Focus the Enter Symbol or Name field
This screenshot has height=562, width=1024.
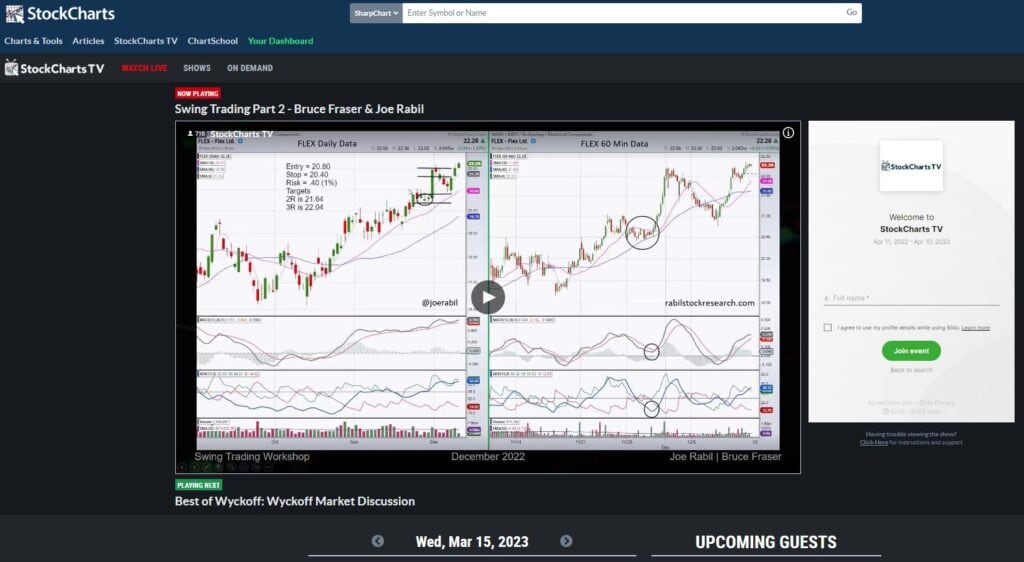(x=622, y=13)
